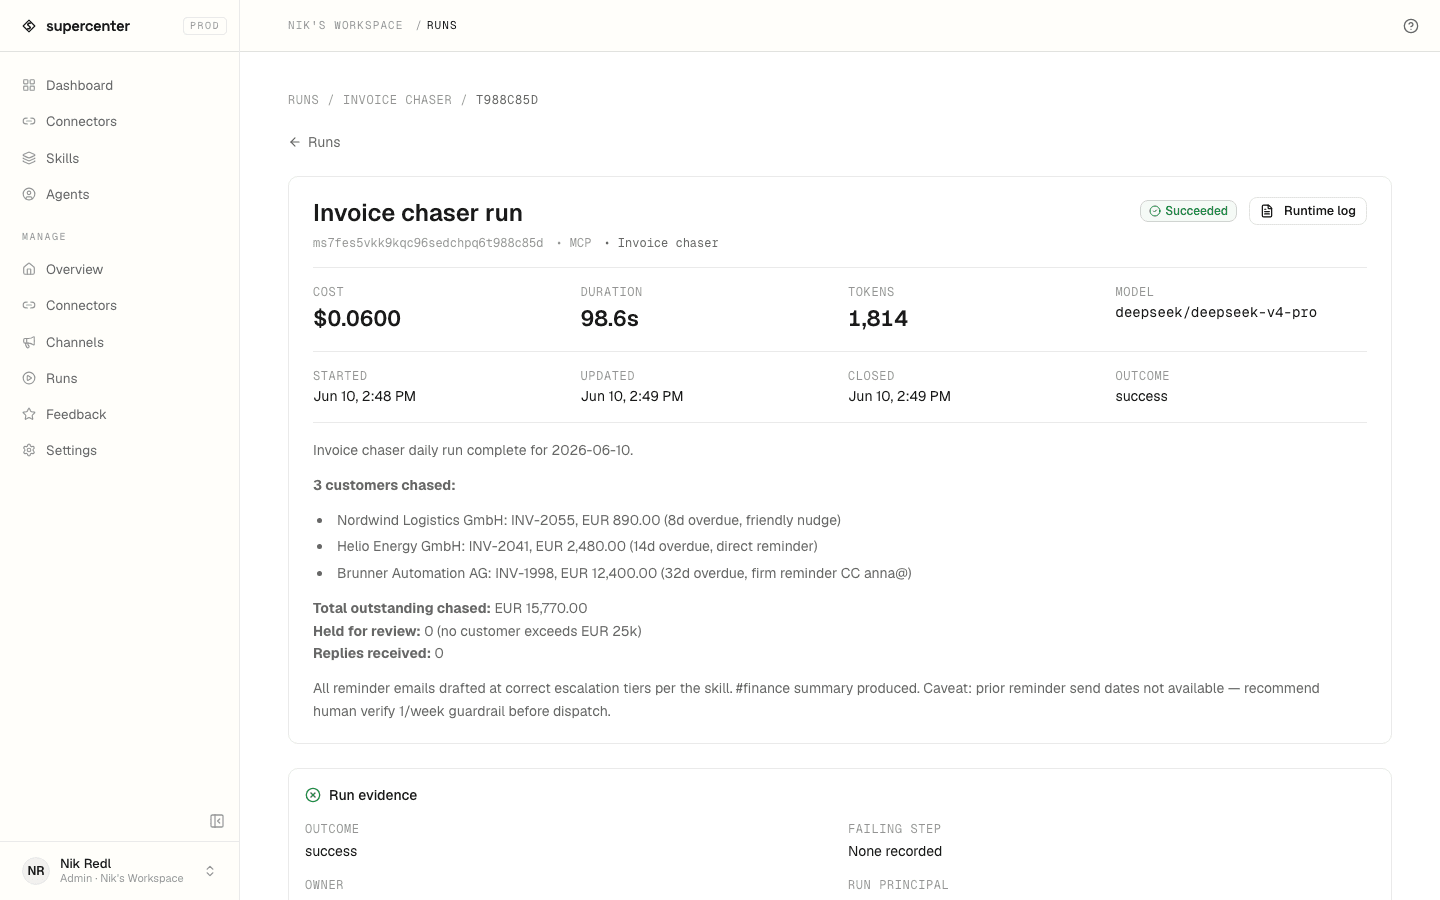Click the Invoice chaser skill label under title
The image size is (1440, 900).
click(668, 243)
